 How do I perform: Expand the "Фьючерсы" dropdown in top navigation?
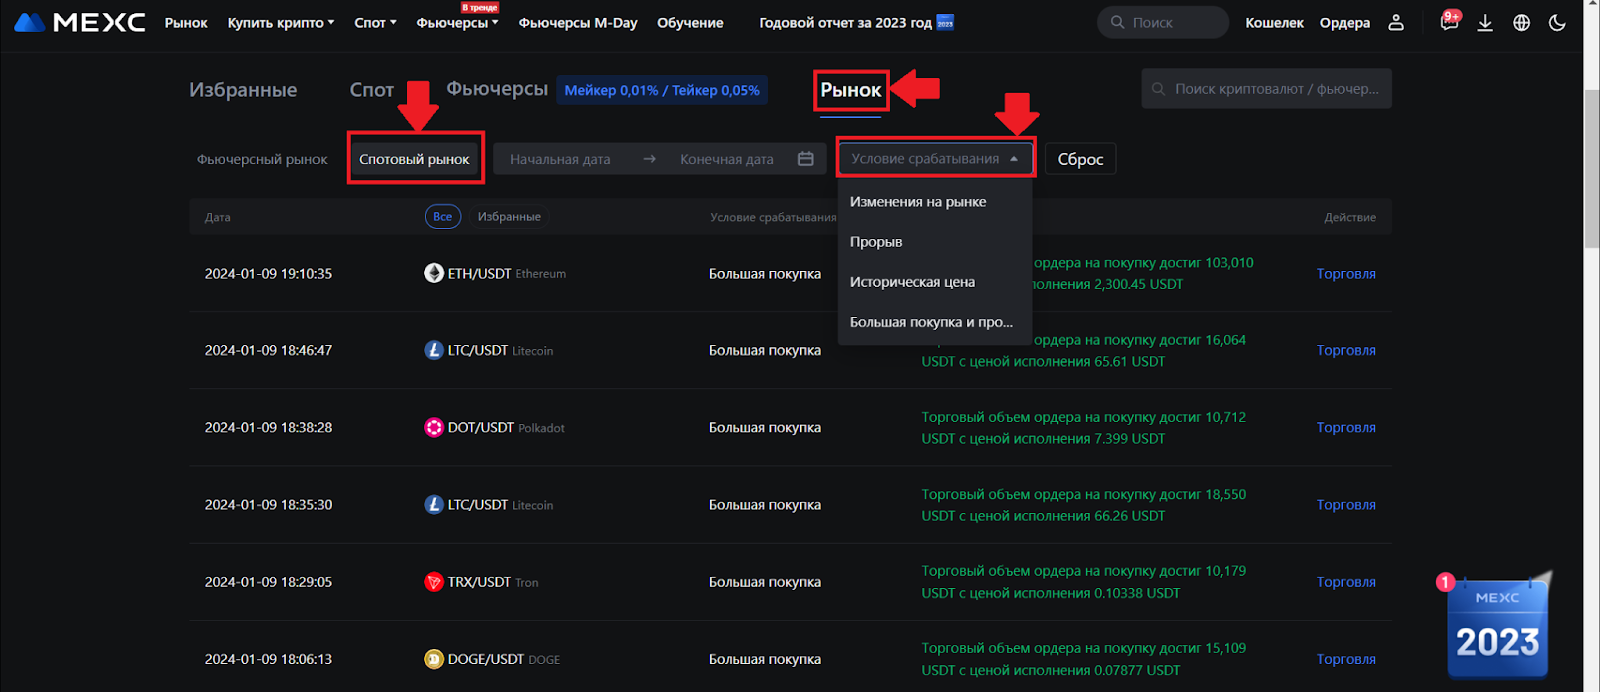pos(457,22)
